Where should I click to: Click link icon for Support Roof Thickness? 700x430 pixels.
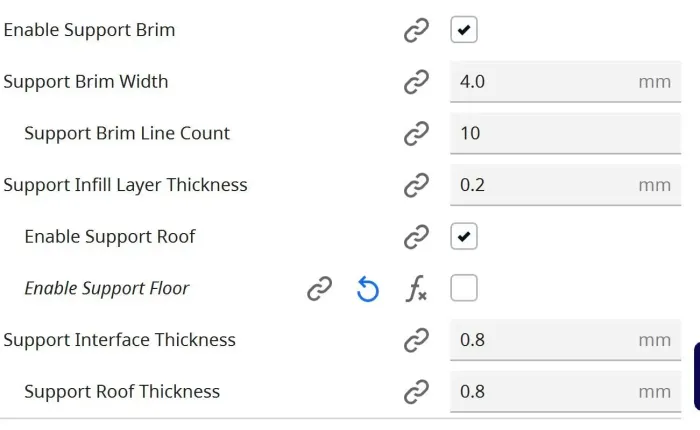[416, 392]
